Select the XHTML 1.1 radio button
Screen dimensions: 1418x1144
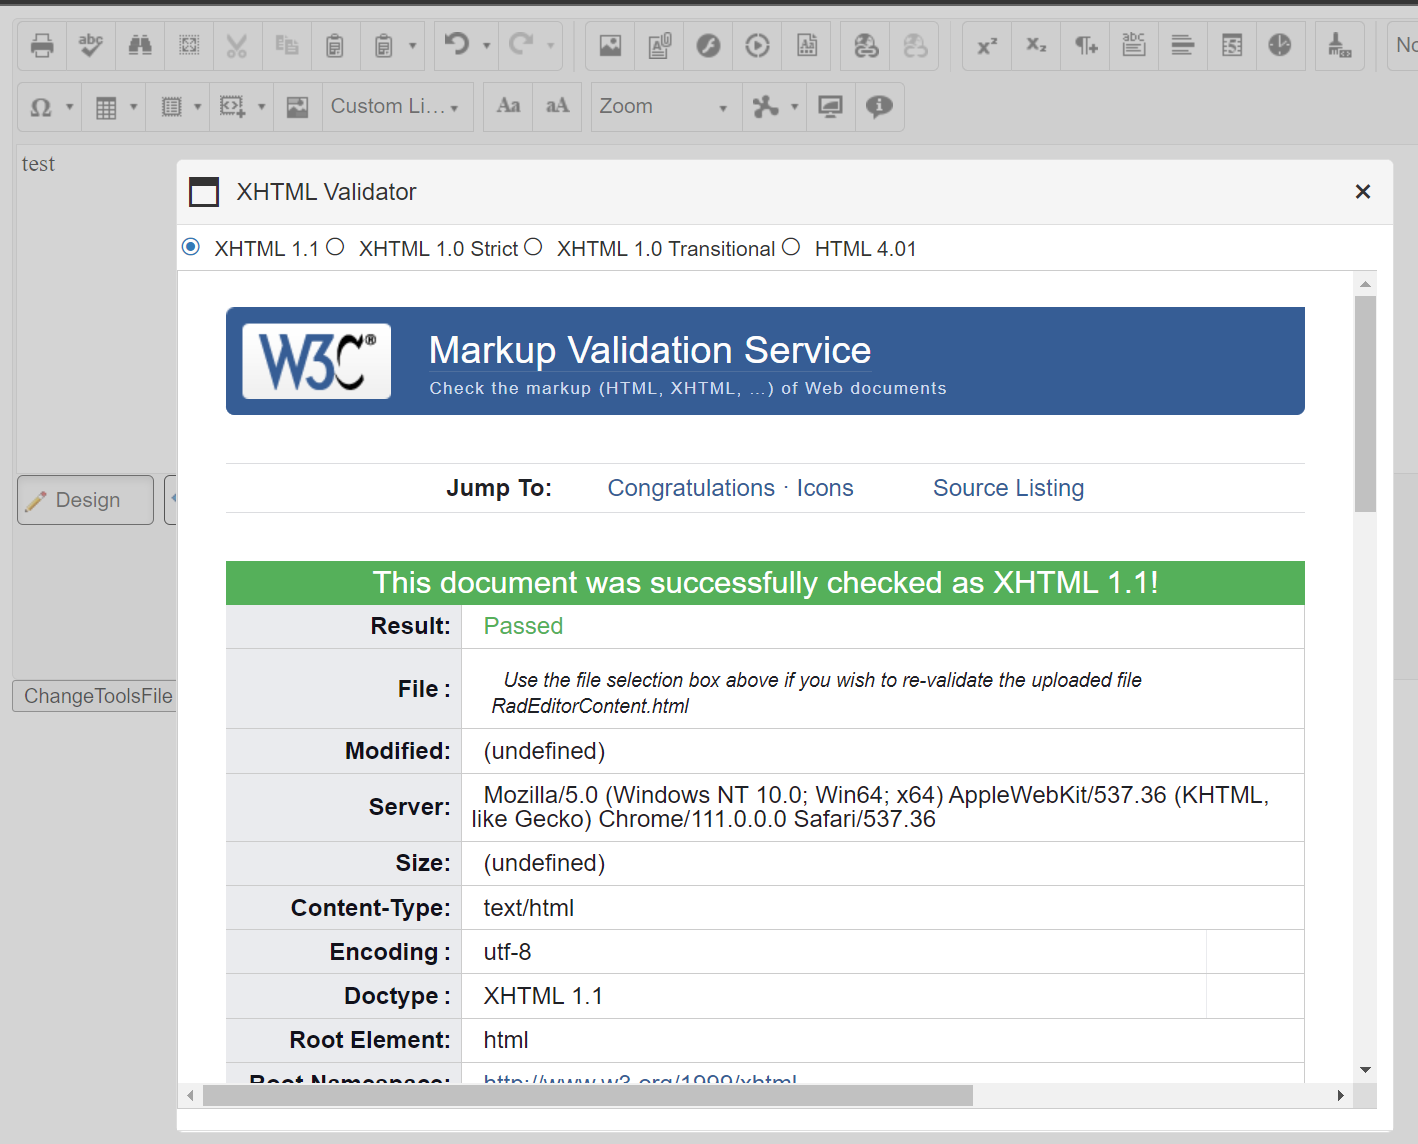point(191,247)
